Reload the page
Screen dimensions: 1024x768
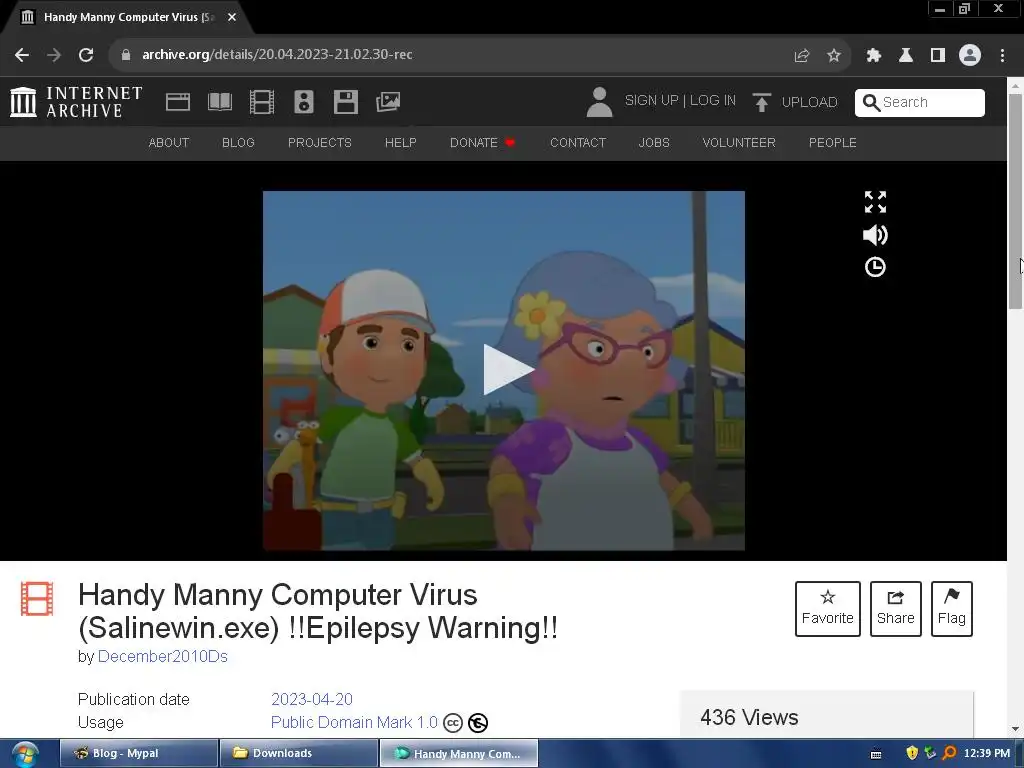(86, 55)
